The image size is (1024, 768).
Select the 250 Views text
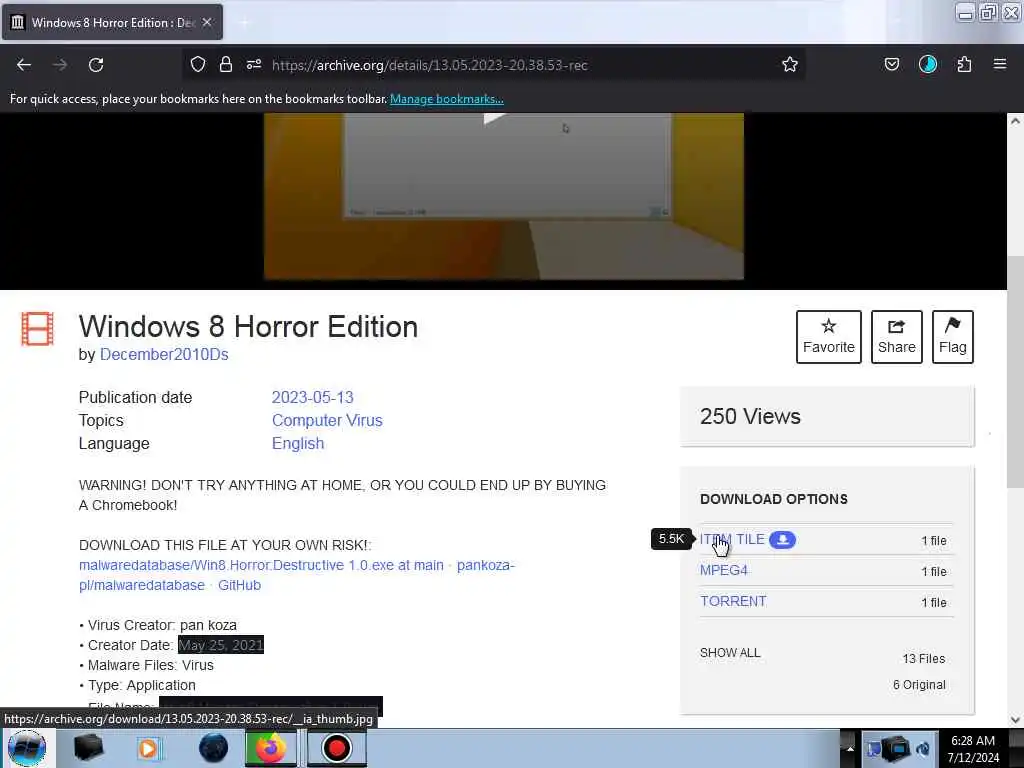750,416
